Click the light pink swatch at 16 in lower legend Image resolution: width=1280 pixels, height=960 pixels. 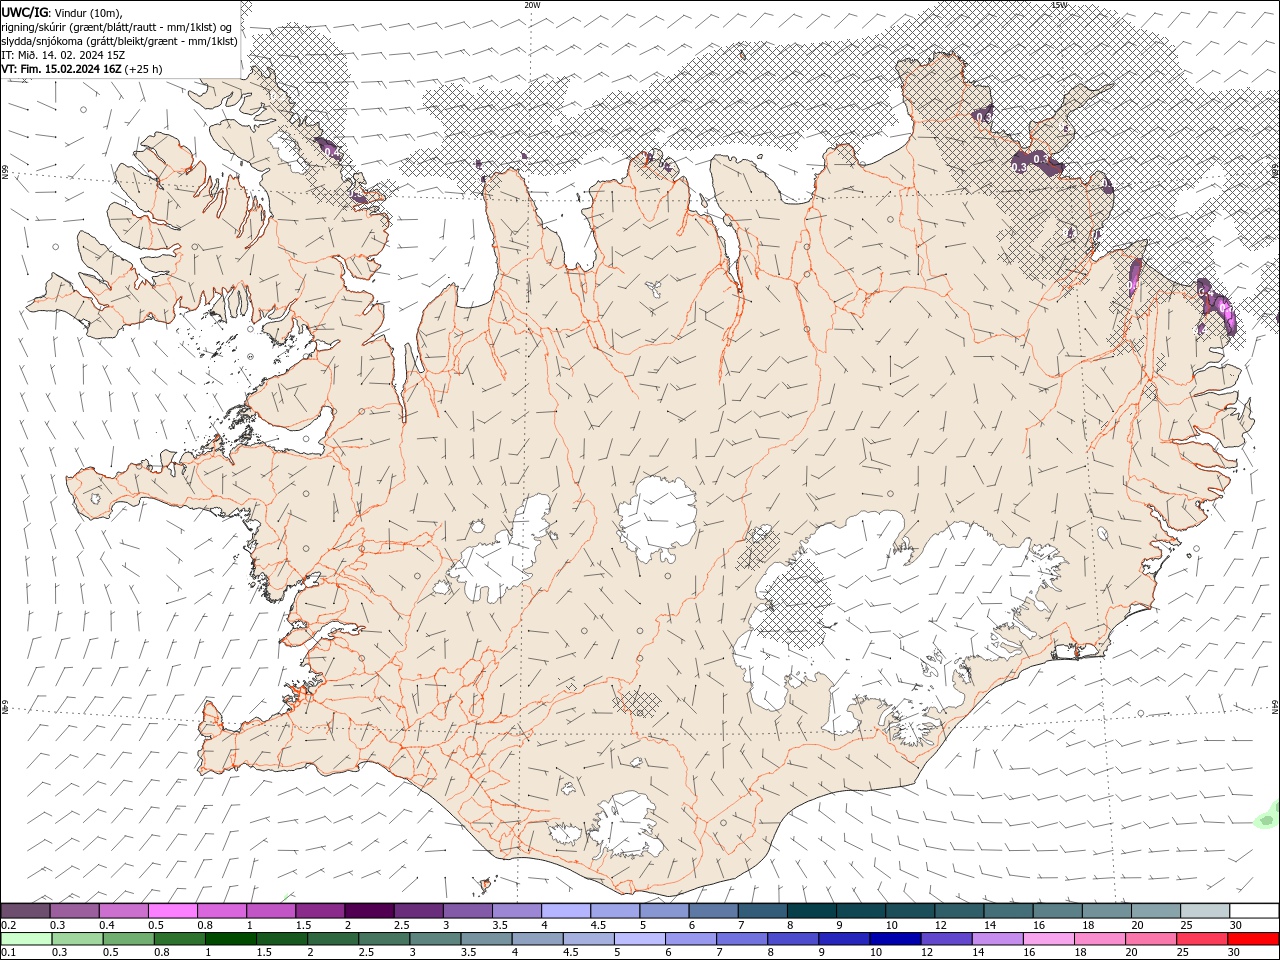pyautogui.click(x=1048, y=939)
